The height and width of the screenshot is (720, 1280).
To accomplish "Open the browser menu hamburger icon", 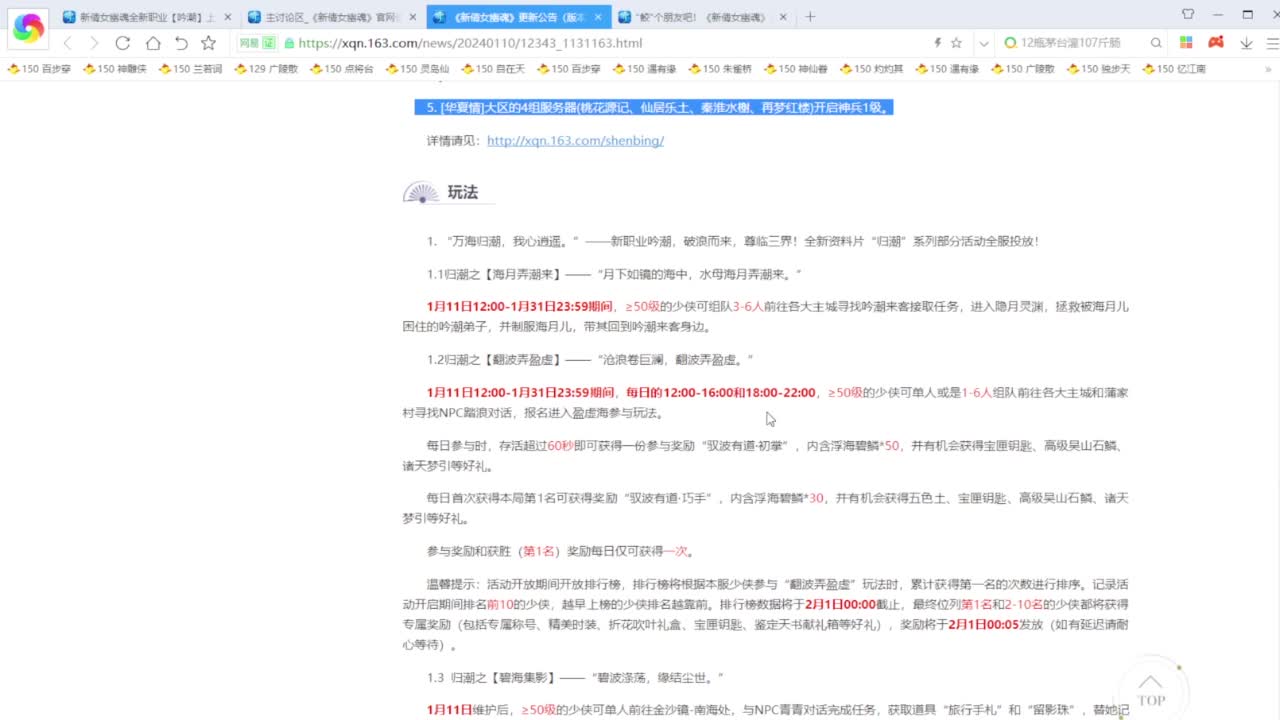I will (x=1273, y=44).
